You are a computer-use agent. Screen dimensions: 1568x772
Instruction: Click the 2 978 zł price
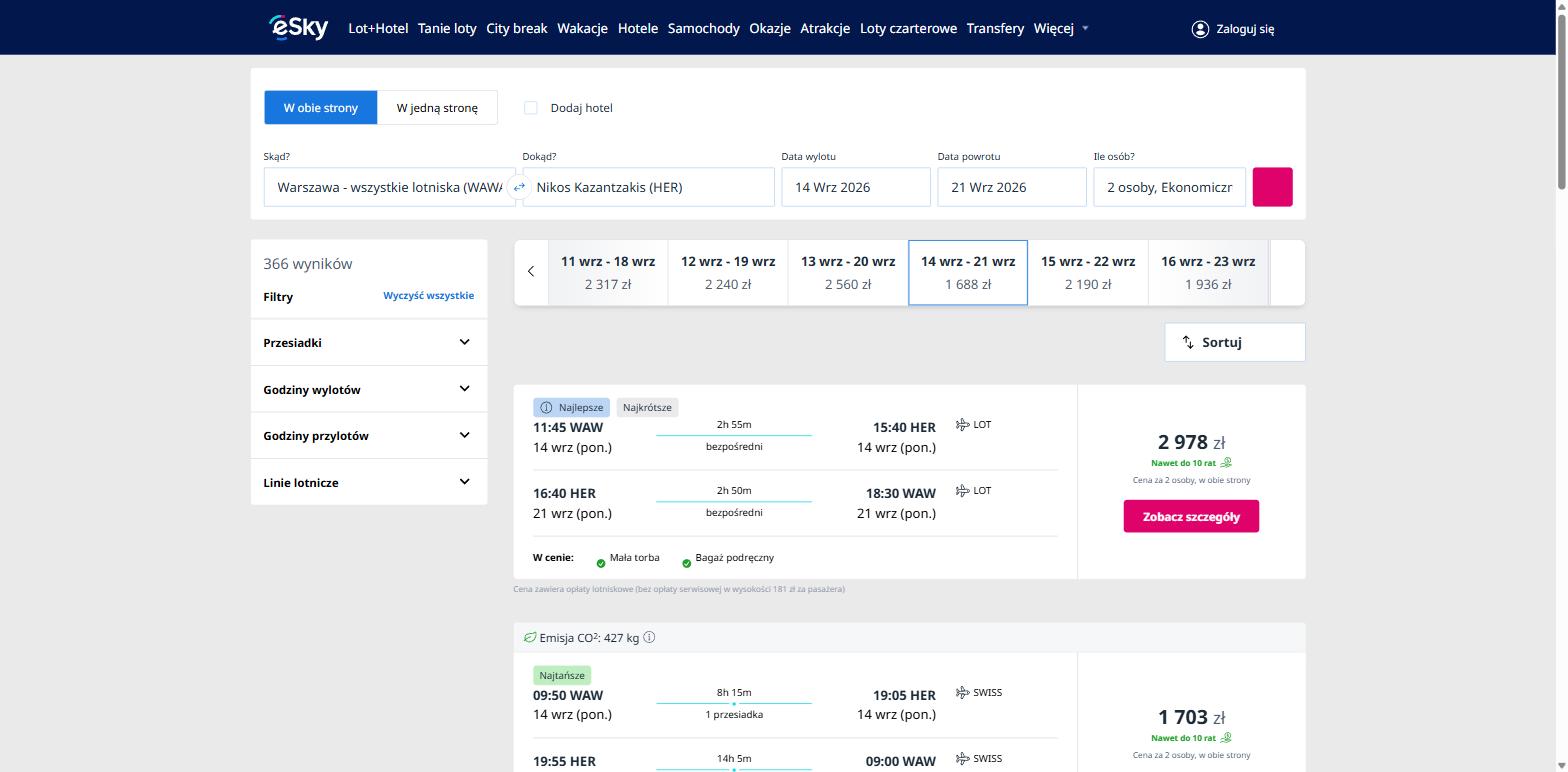pyautogui.click(x=1191, y=442)
